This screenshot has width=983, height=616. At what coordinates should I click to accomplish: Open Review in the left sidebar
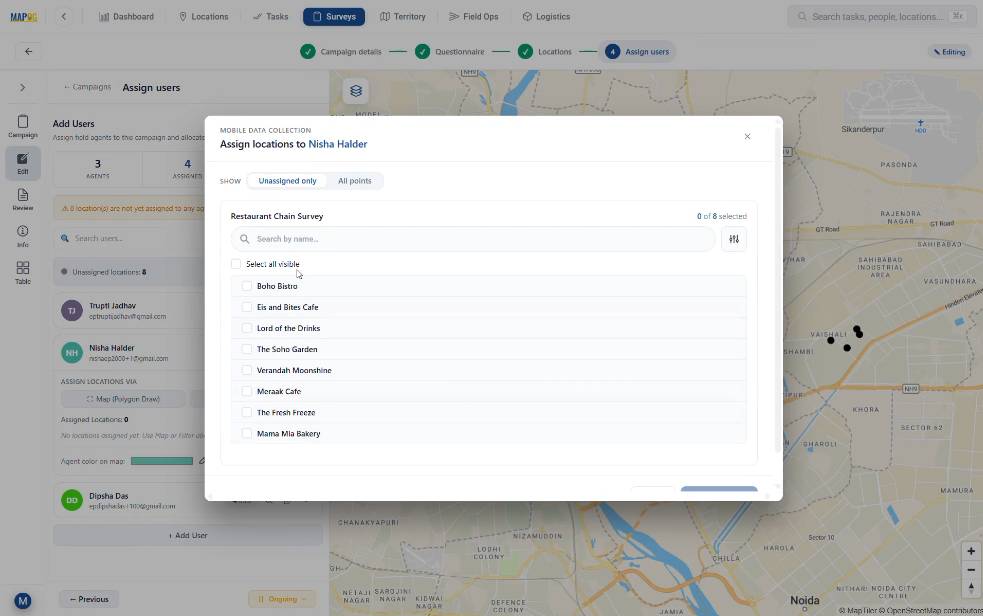(x=23, y=200)
